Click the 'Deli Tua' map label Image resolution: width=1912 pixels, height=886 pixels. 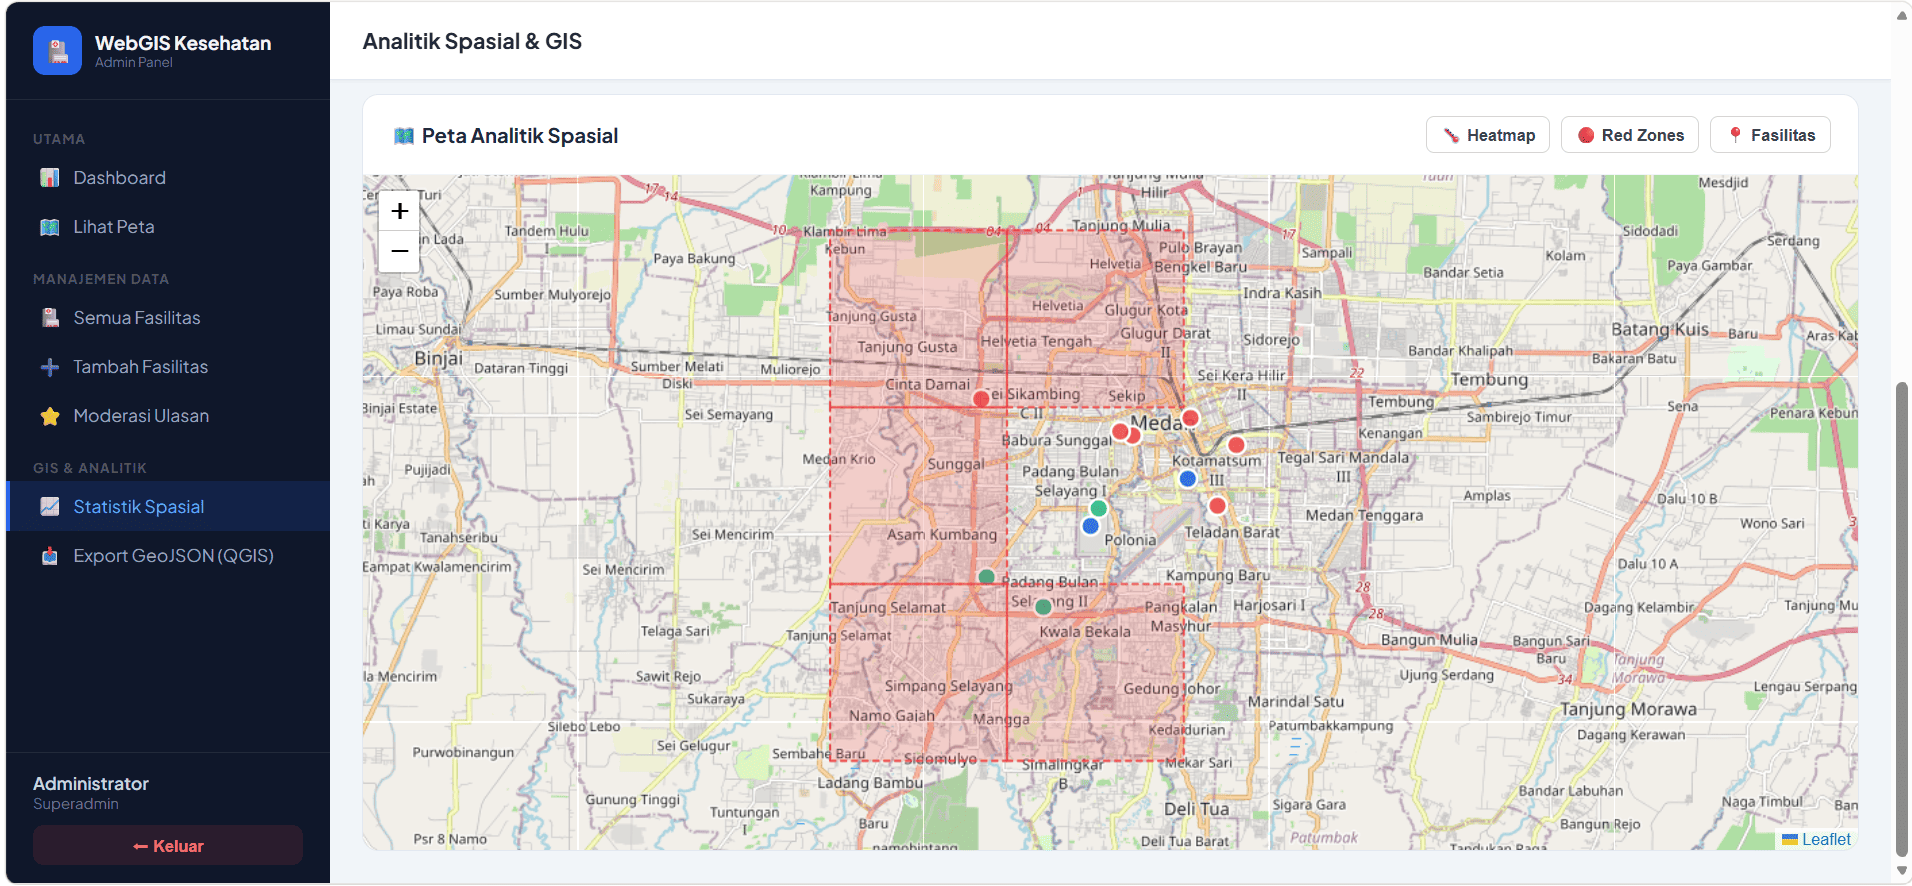point(1197,809)
